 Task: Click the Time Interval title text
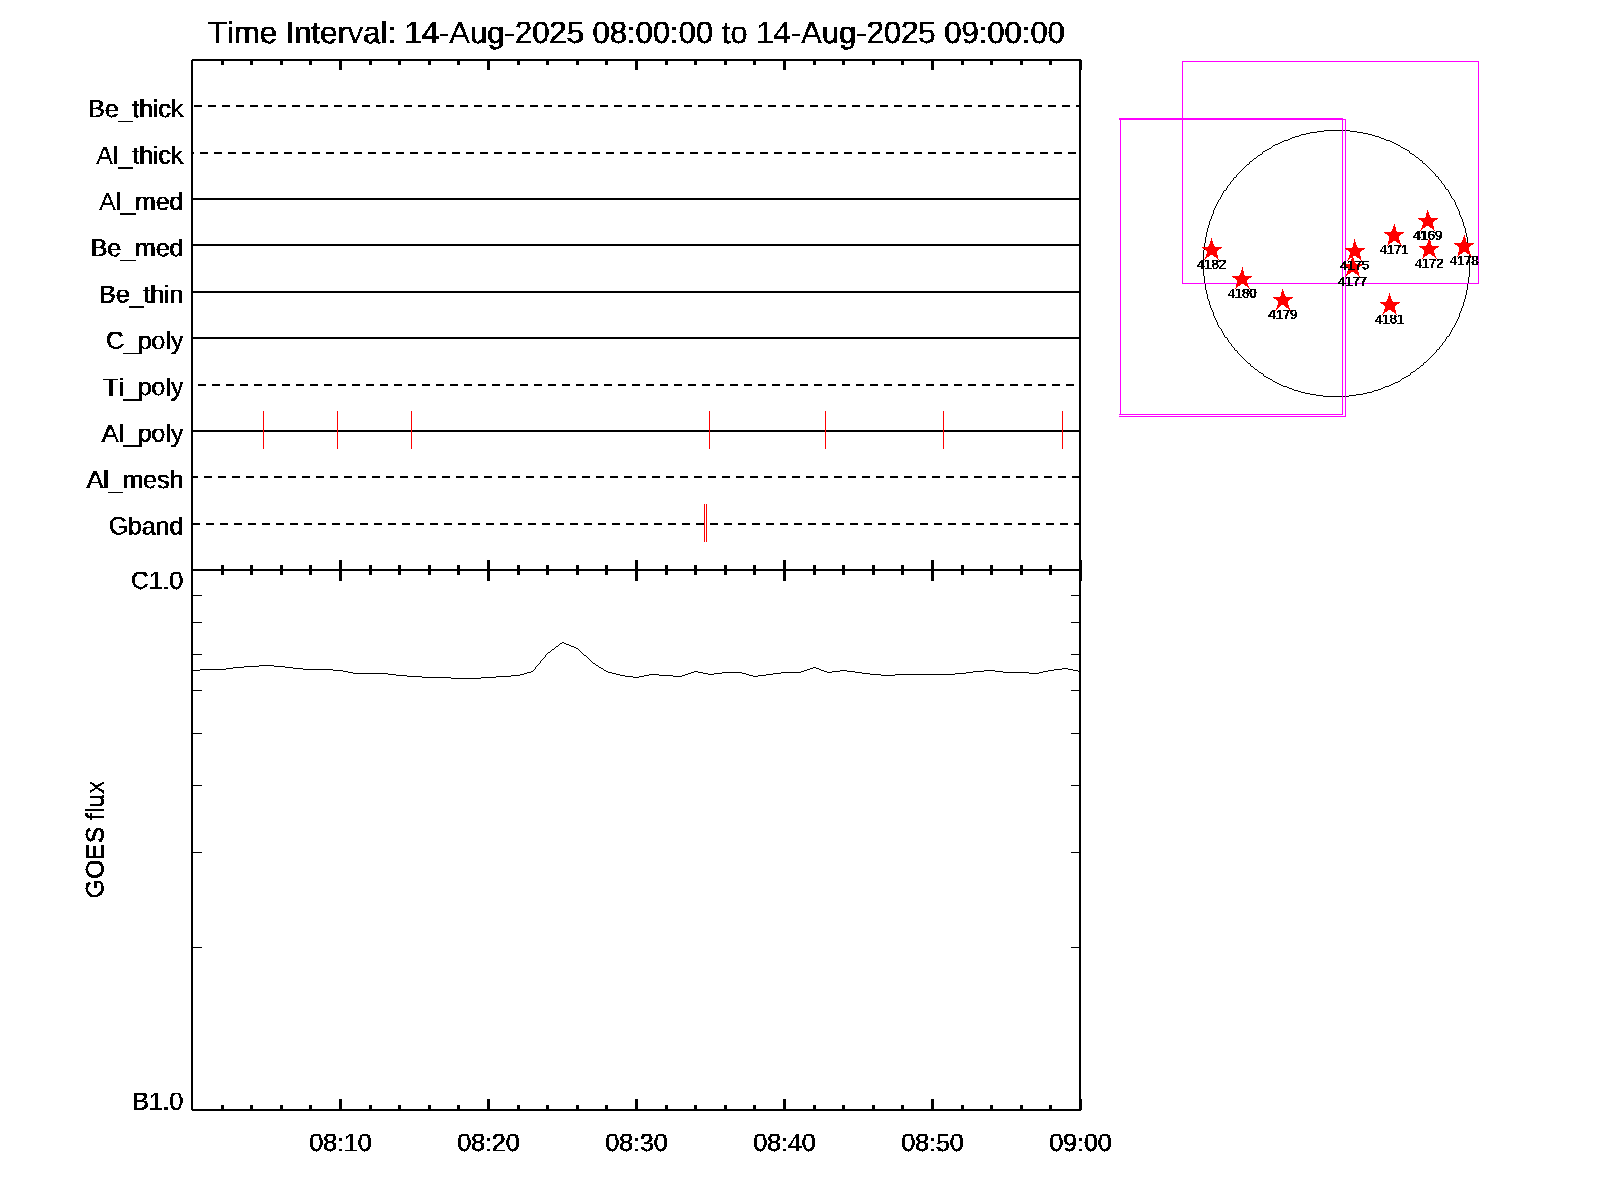point(636,33)
